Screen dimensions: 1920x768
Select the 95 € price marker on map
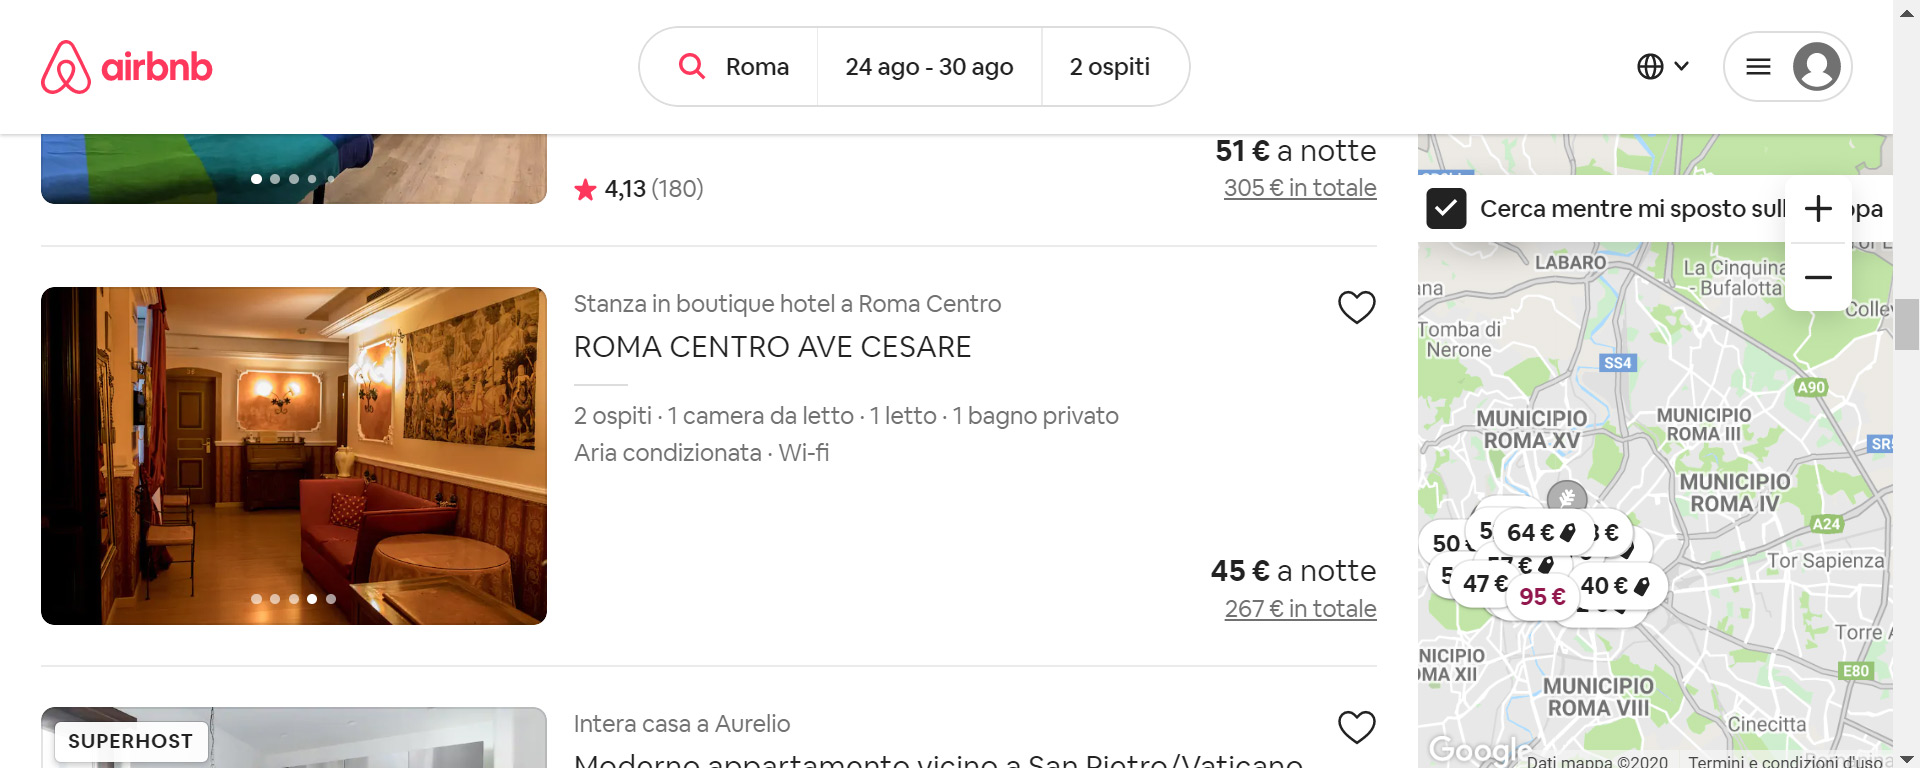tap(1541, 597)
